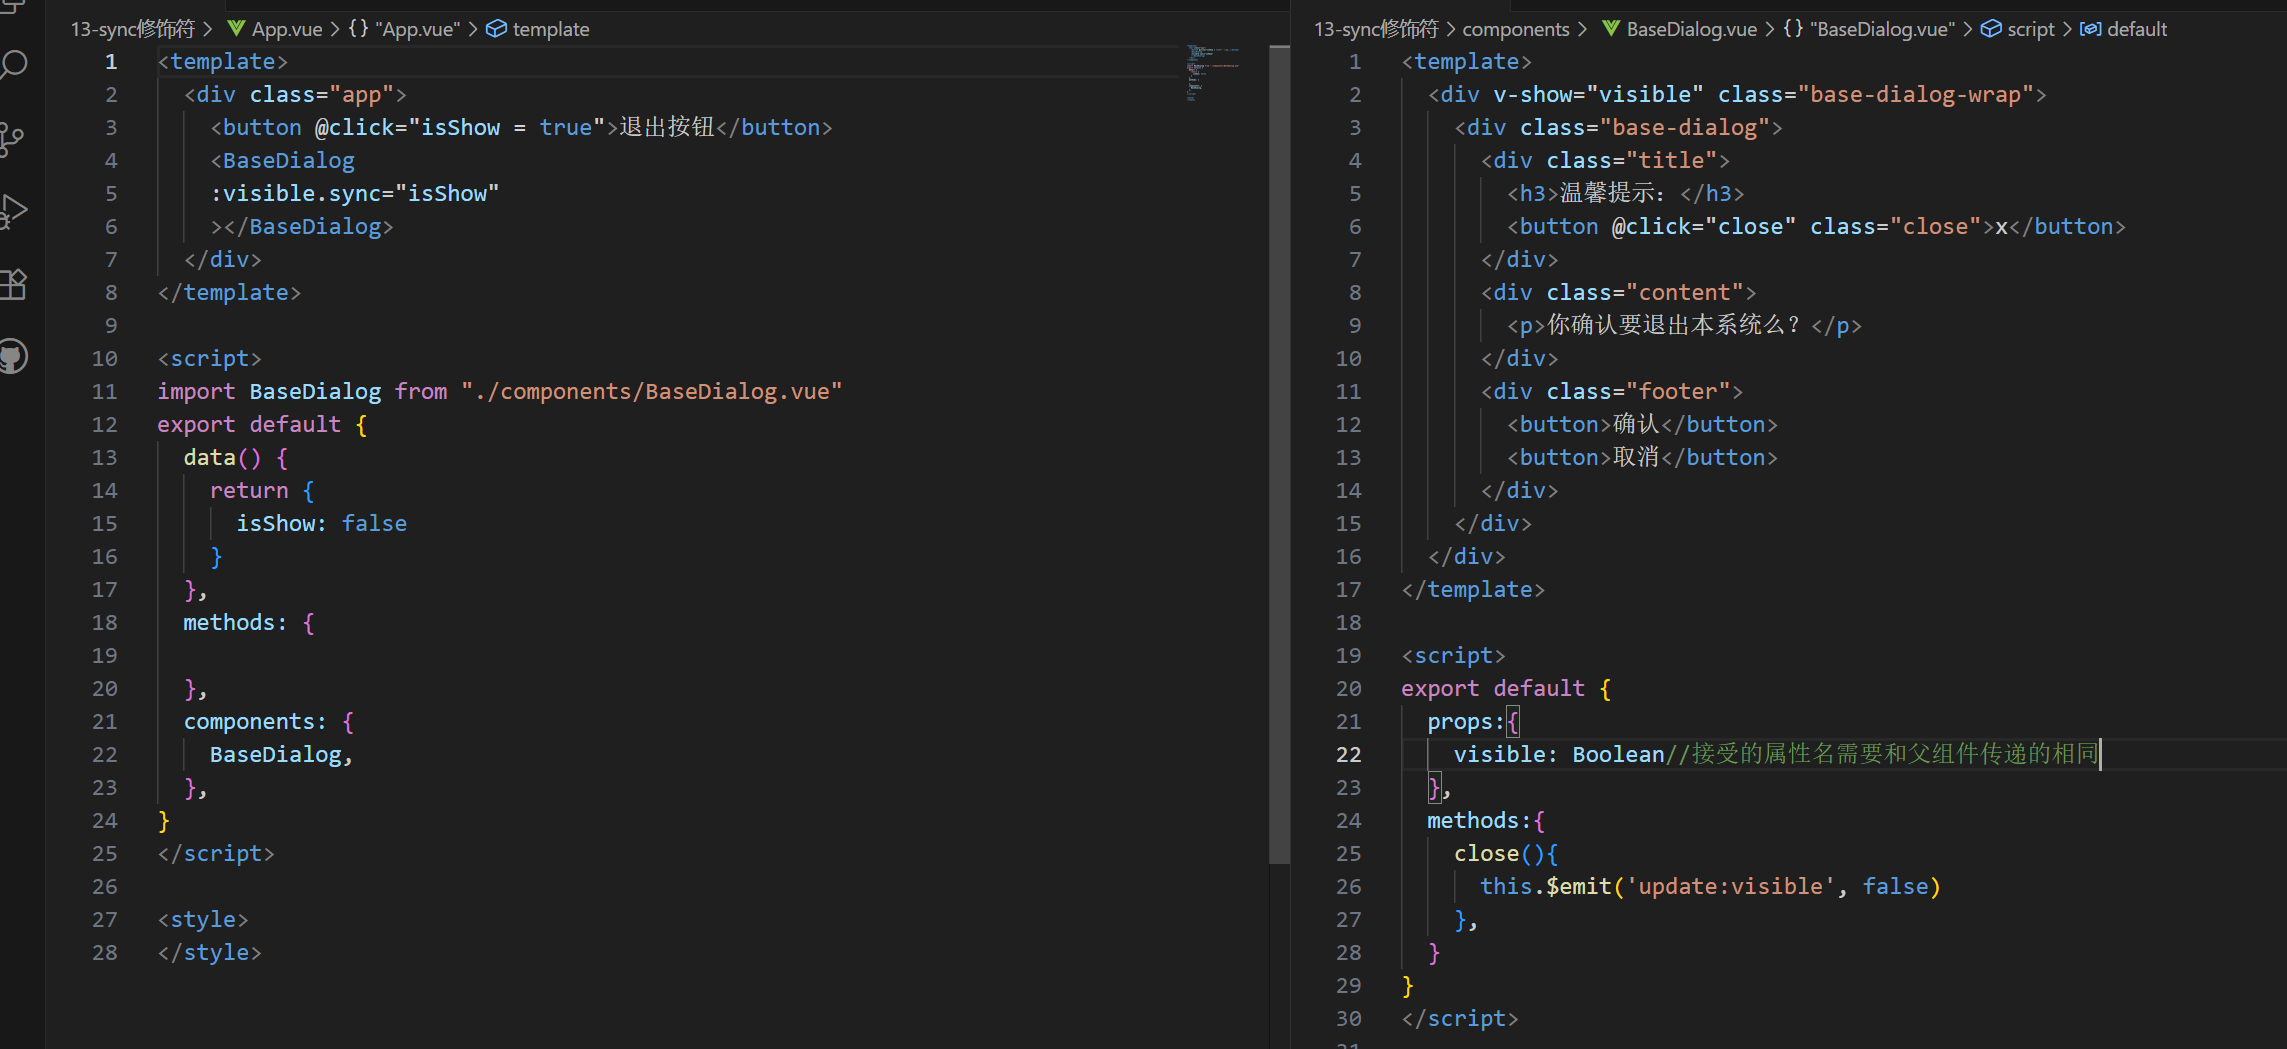Click the "methods:{" line in BaseDialog.vue
This screenshot has height=1049, width=2287.
click(1486, 821)
